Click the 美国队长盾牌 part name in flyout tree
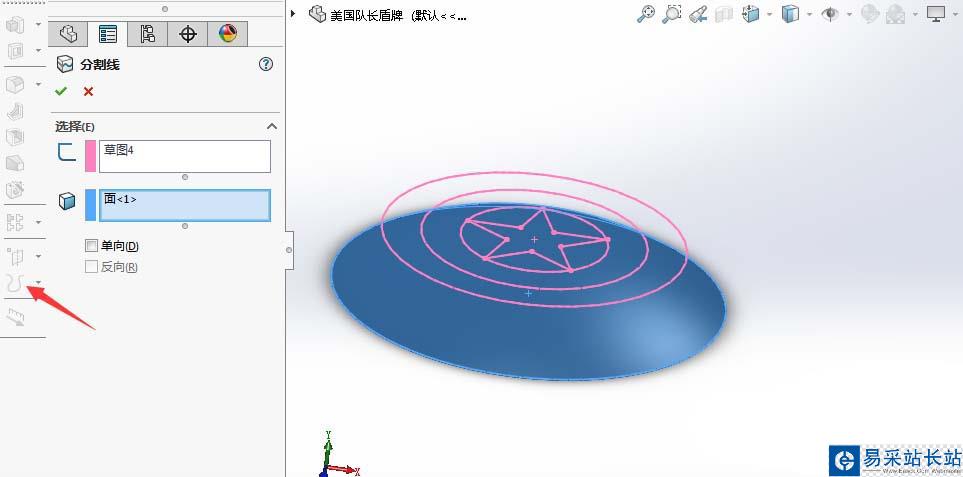This screenshot has height=477, width=963. pos(365,15)
